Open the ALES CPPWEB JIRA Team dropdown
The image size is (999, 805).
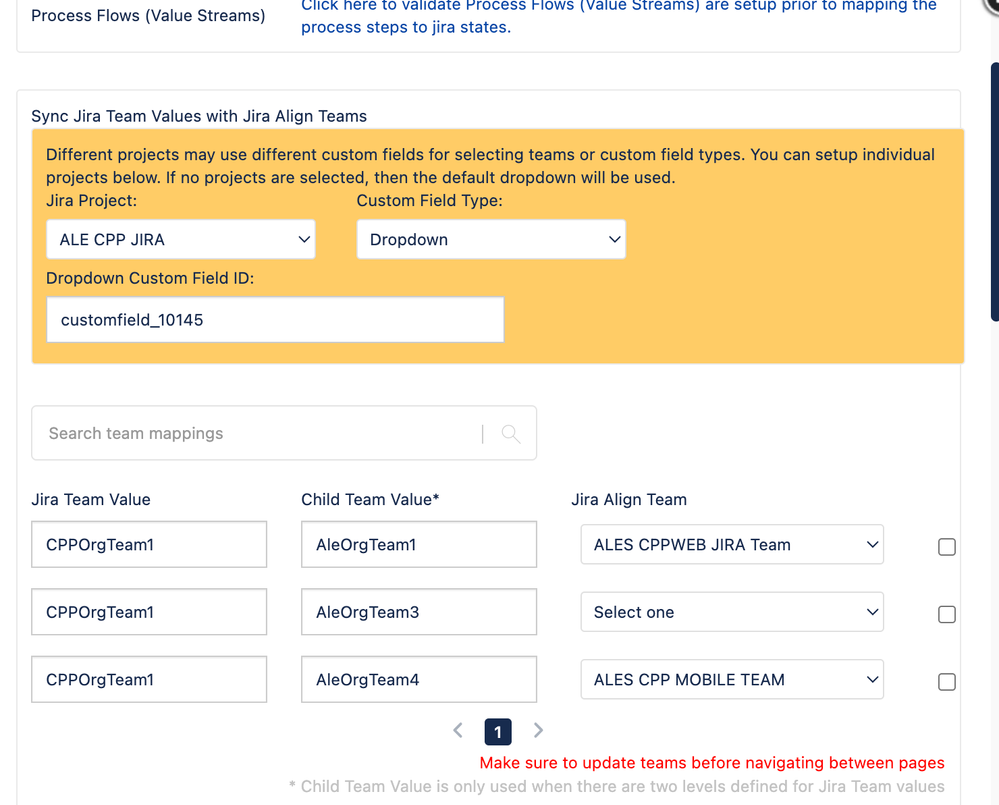(x=732, y=545)
